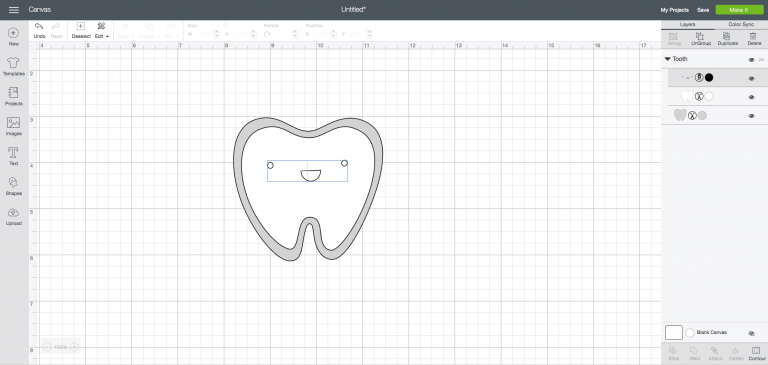This screenshot has width=768, height=365.
Task: Toggle visibility of the Tooth group
Action: [751, 59]
